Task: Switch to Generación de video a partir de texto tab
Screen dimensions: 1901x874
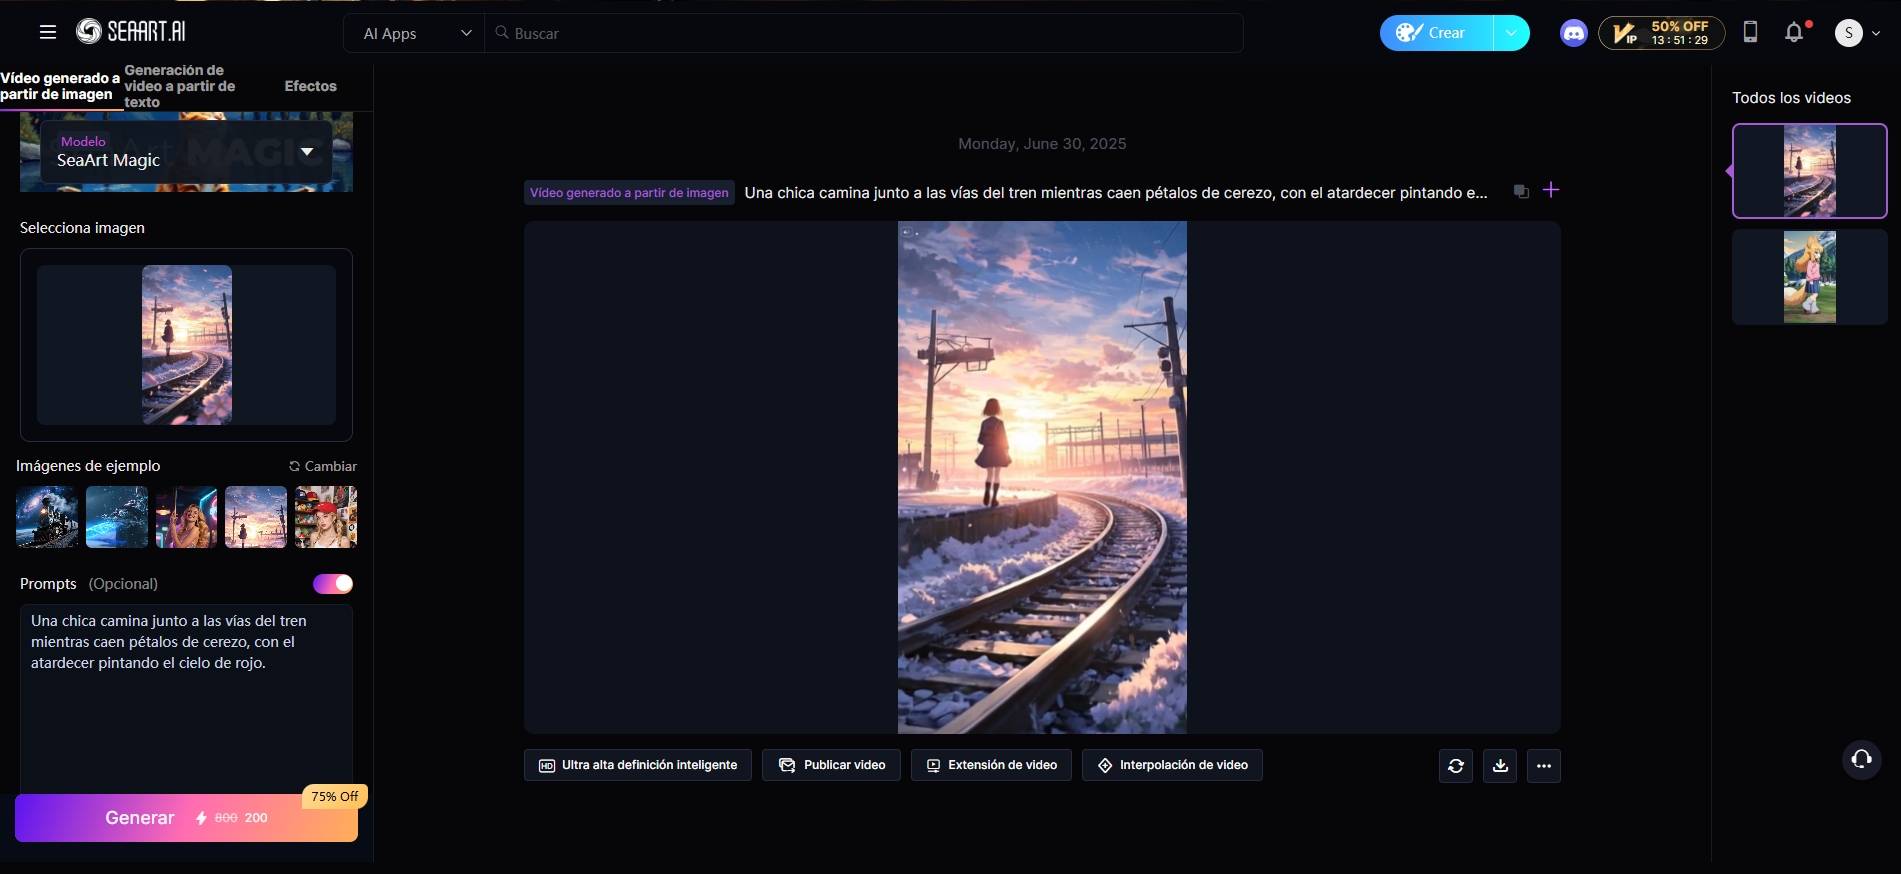Action: coord(180,86)
